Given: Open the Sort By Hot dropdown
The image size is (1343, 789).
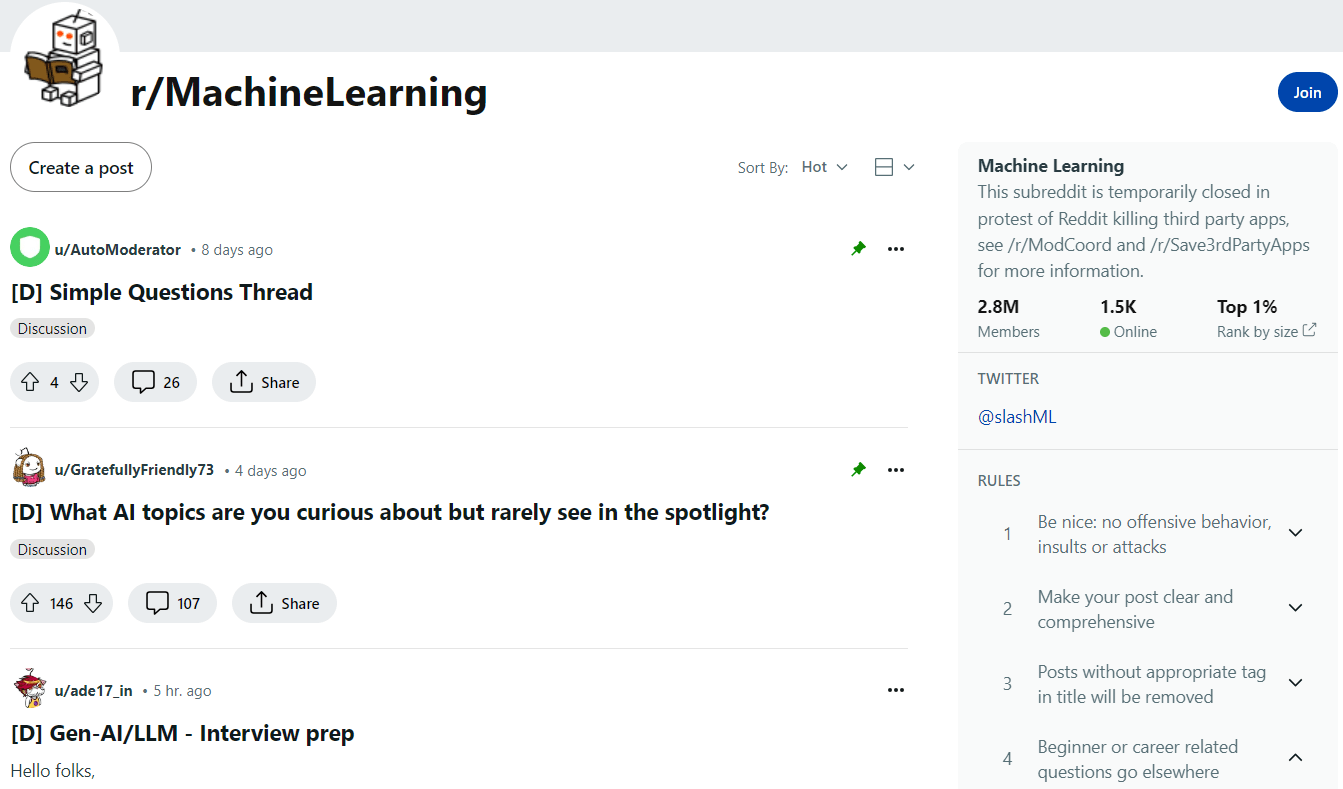Looking at the screenshot, I should point(824,167).
